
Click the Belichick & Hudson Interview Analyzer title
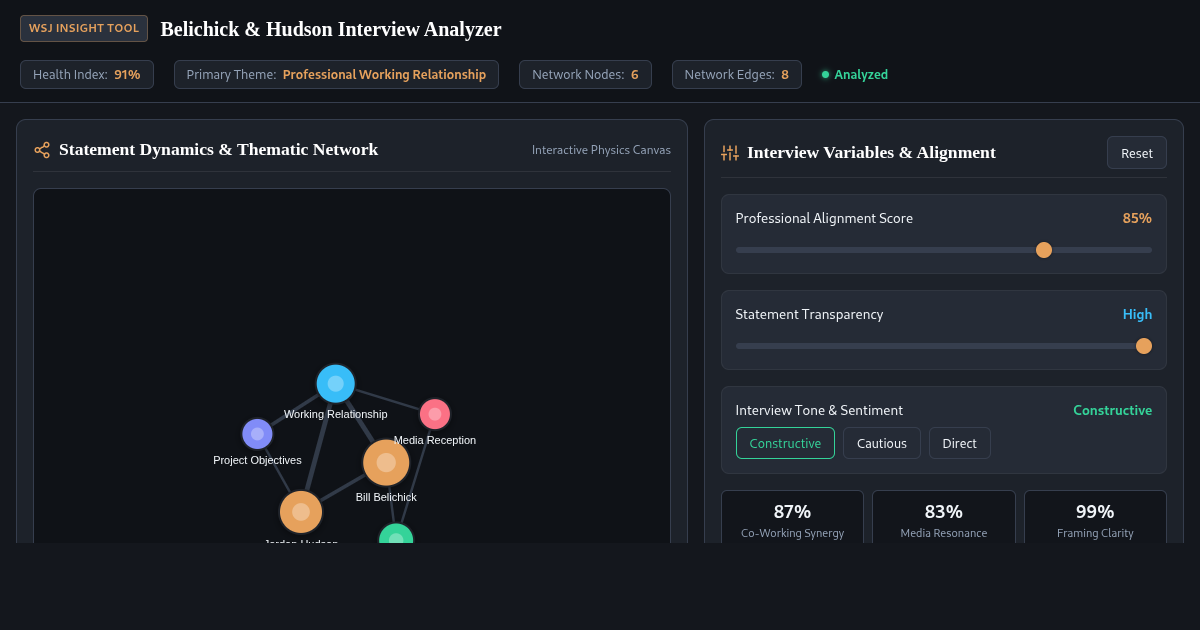tap(331, 29)
